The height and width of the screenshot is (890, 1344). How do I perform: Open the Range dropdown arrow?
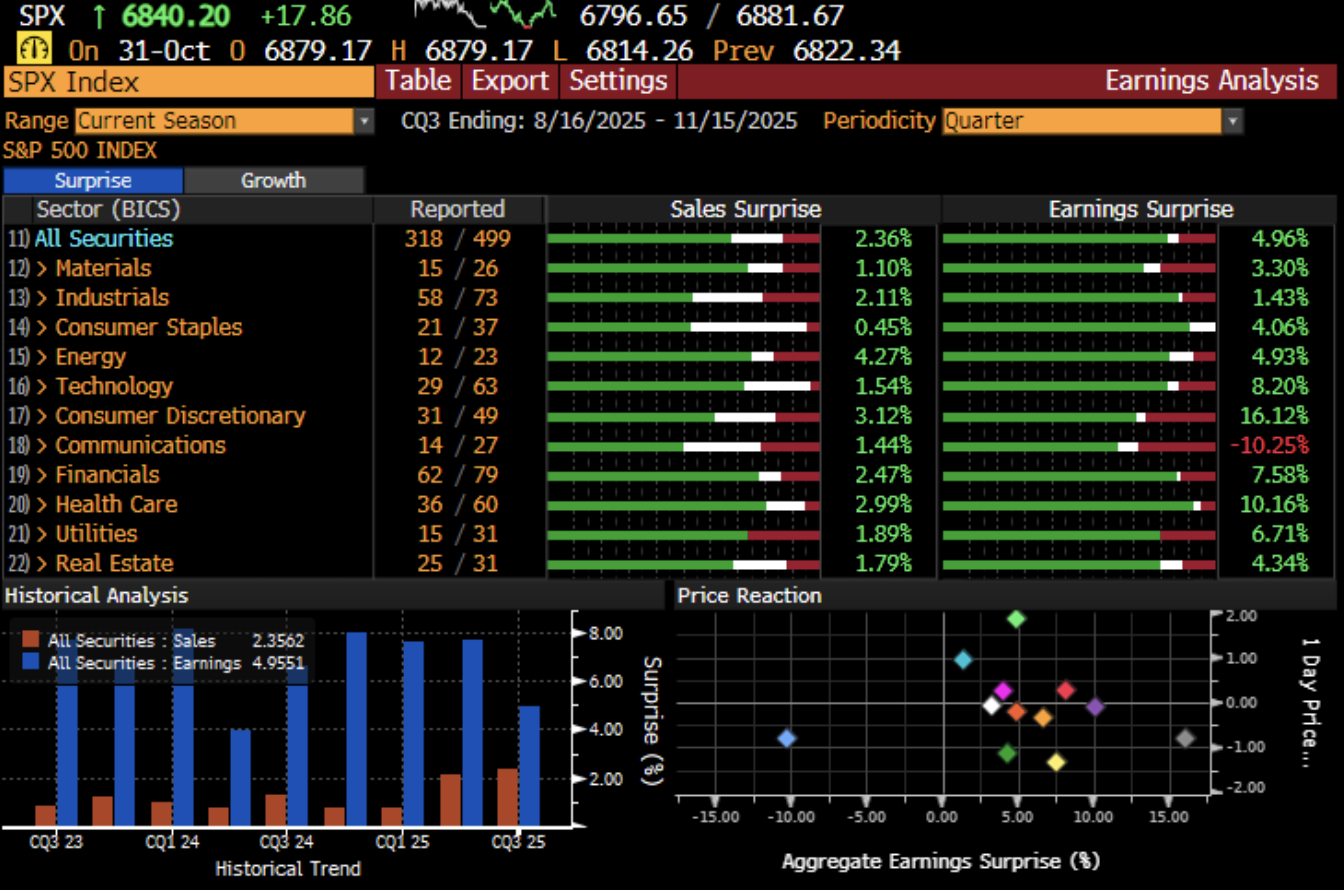(364, 121)
